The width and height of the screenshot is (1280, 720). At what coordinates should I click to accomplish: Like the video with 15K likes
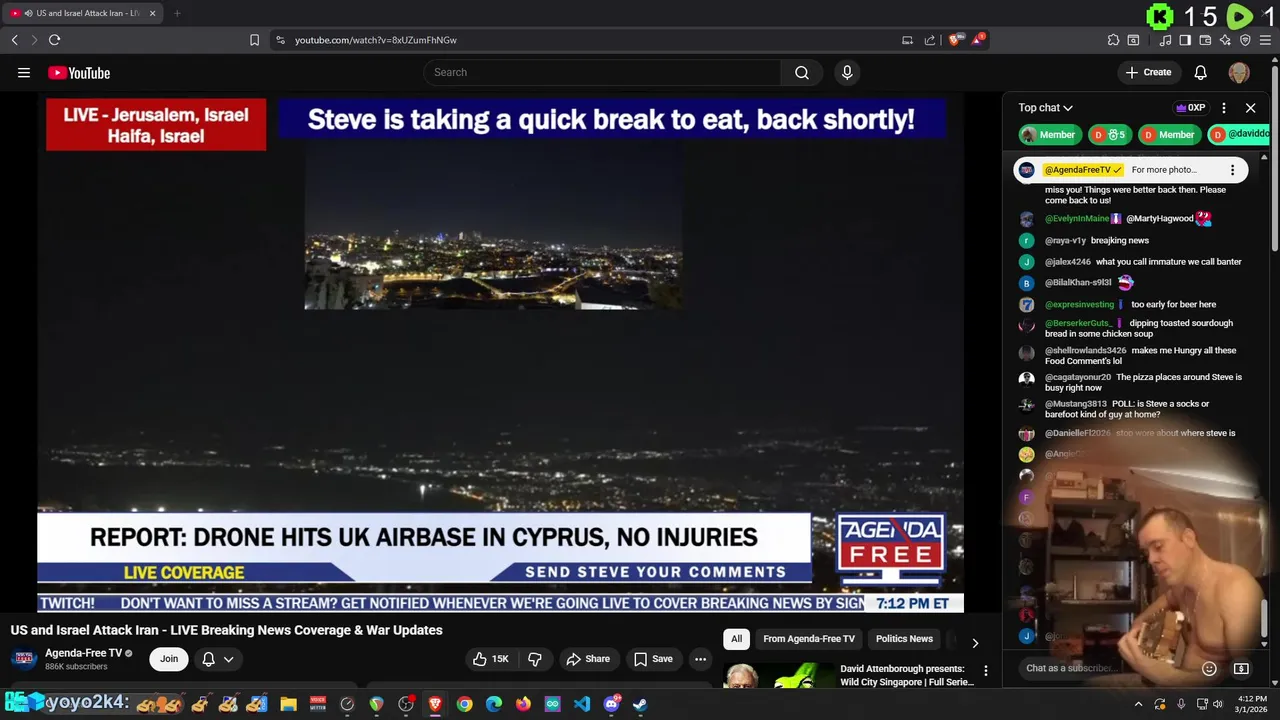tap(491, 659)
